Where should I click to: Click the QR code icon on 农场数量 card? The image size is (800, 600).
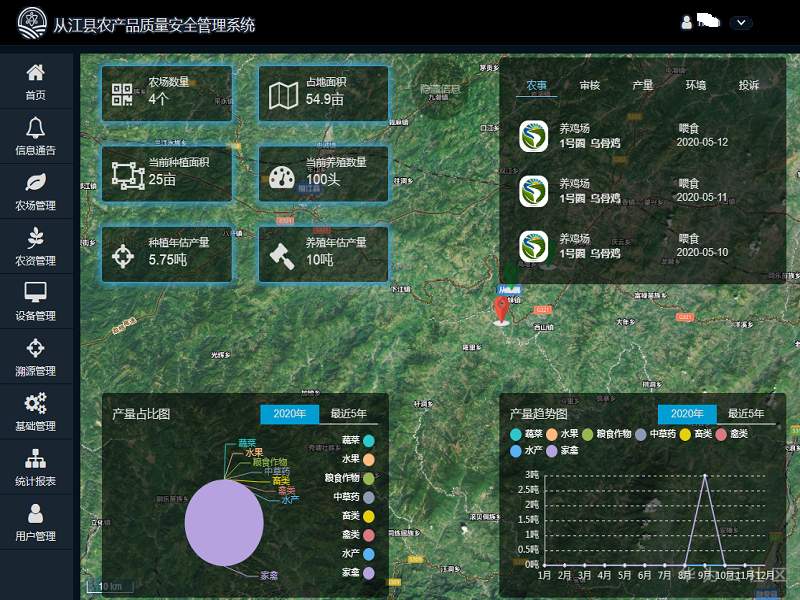point(122,94)
